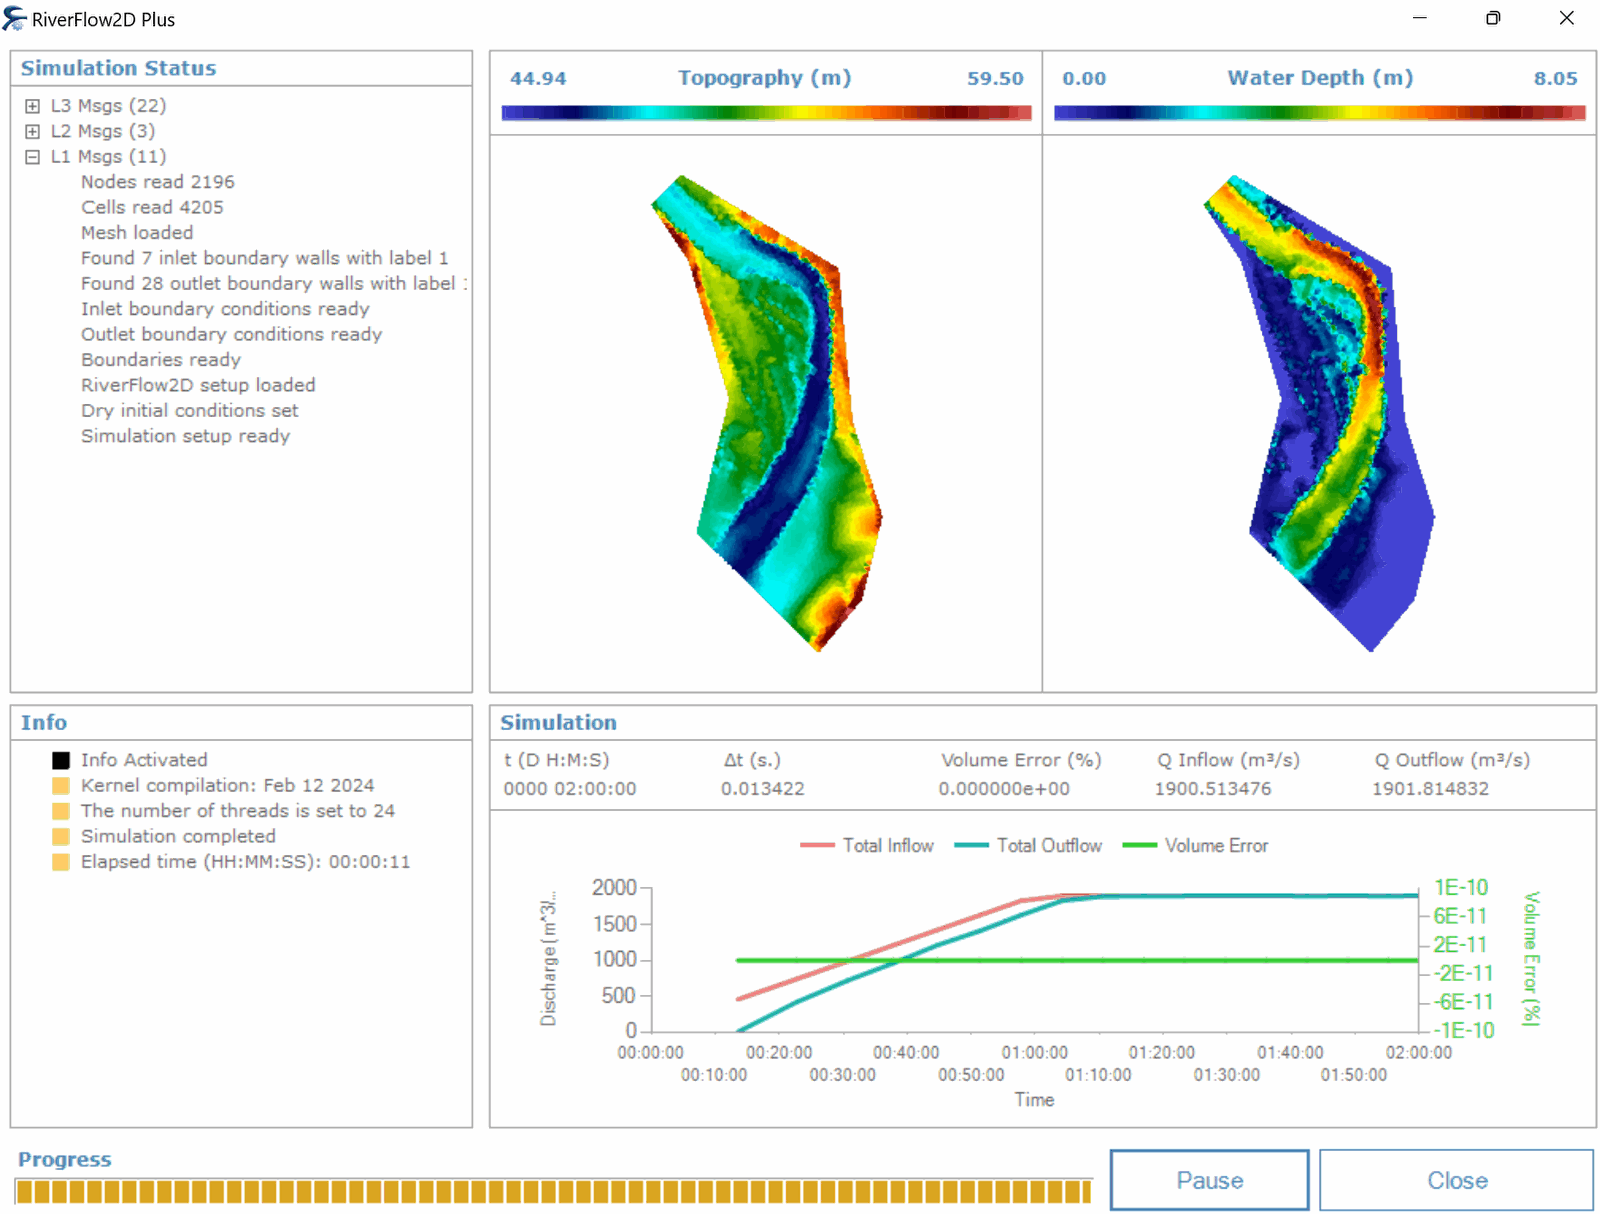This screenshot has height=1214, width=1600.
Task: Click the Volume Error legend entry
Action: point(1196,846)
